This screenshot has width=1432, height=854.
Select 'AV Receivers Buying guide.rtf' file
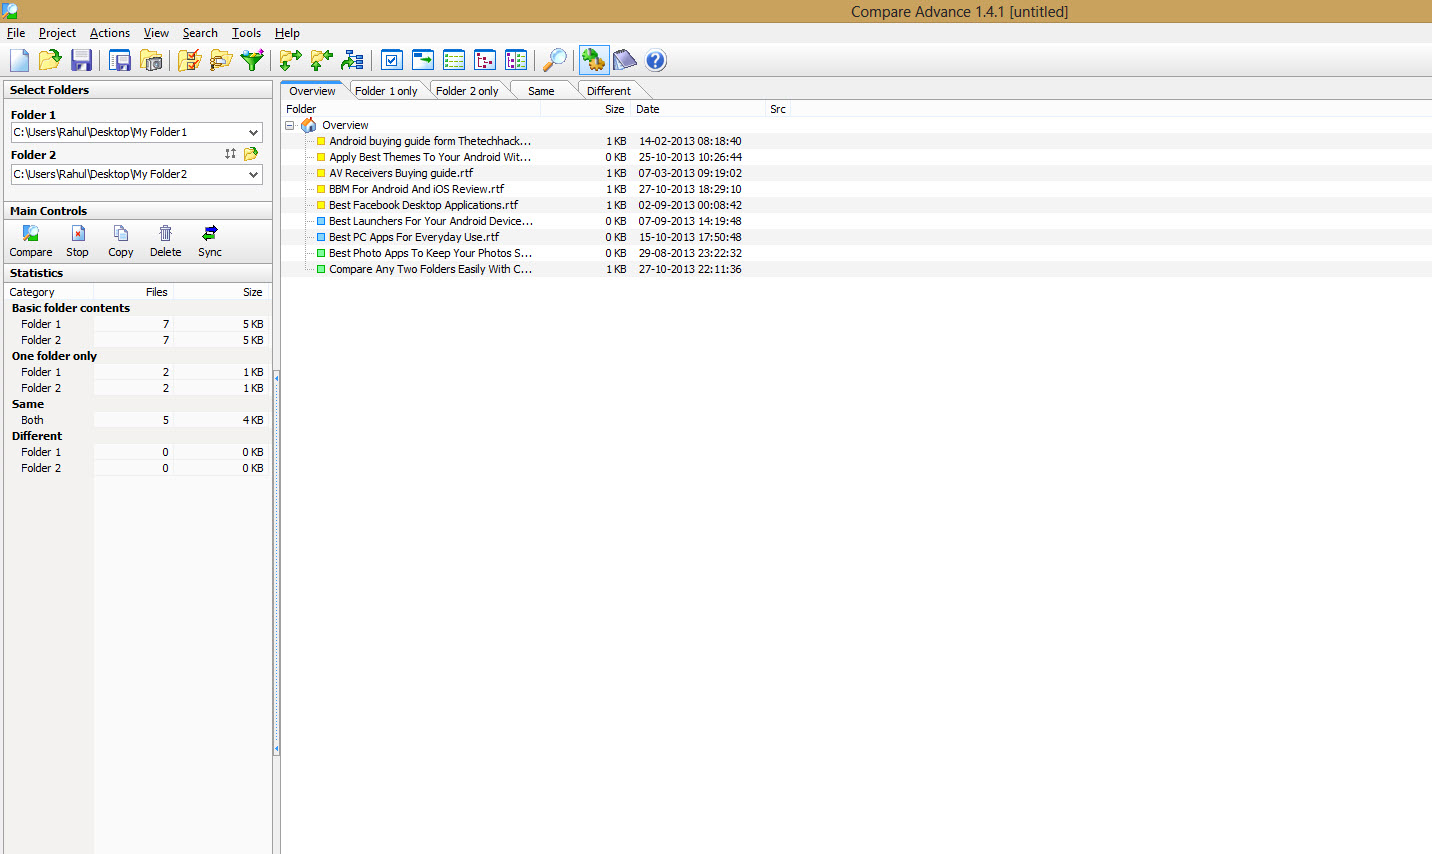[401, 173]
